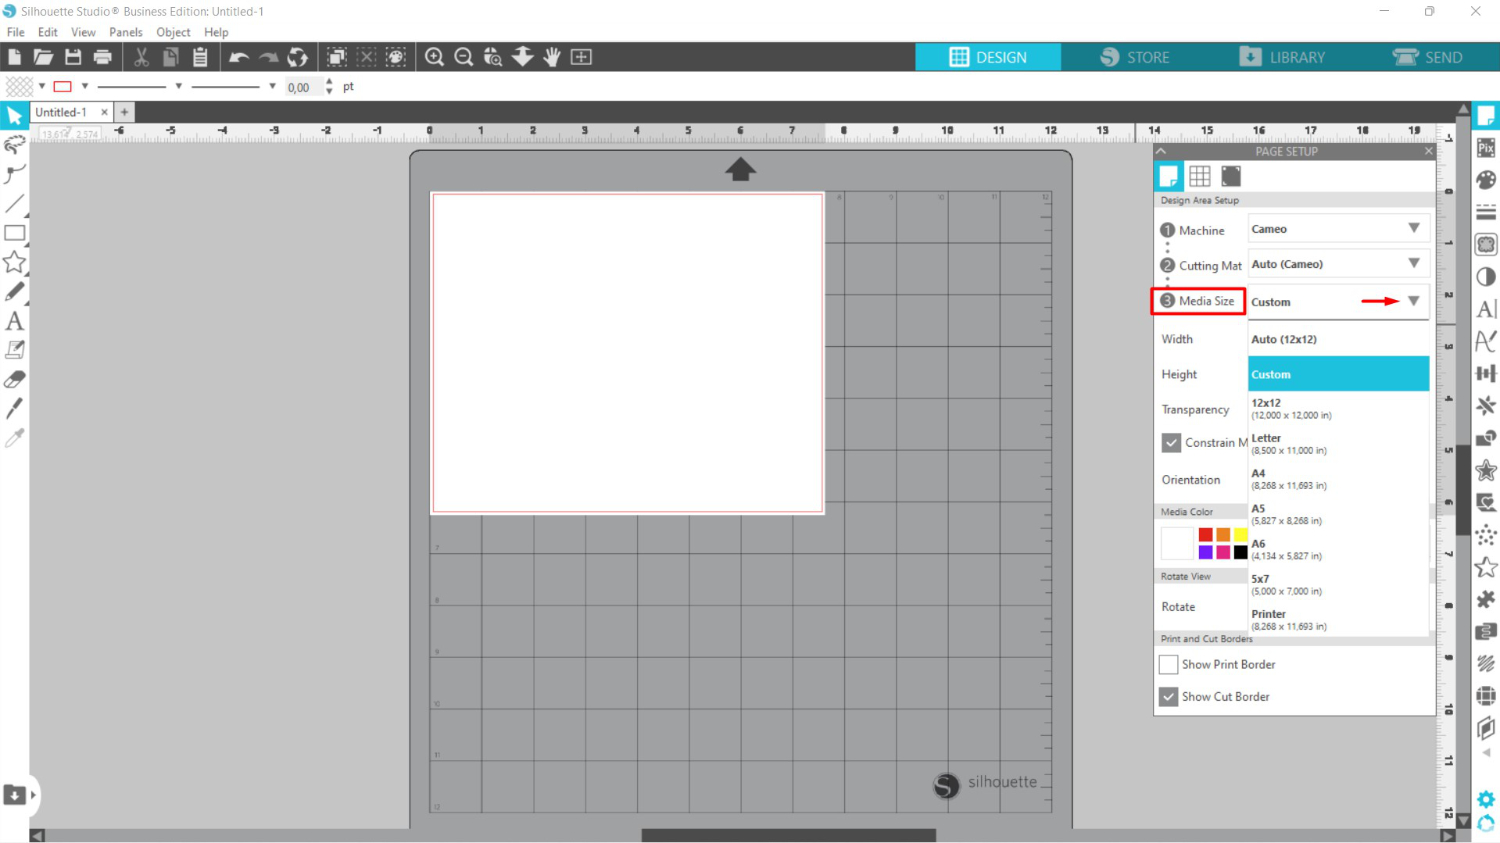Select the Knife tool

(x=14, y=408)
